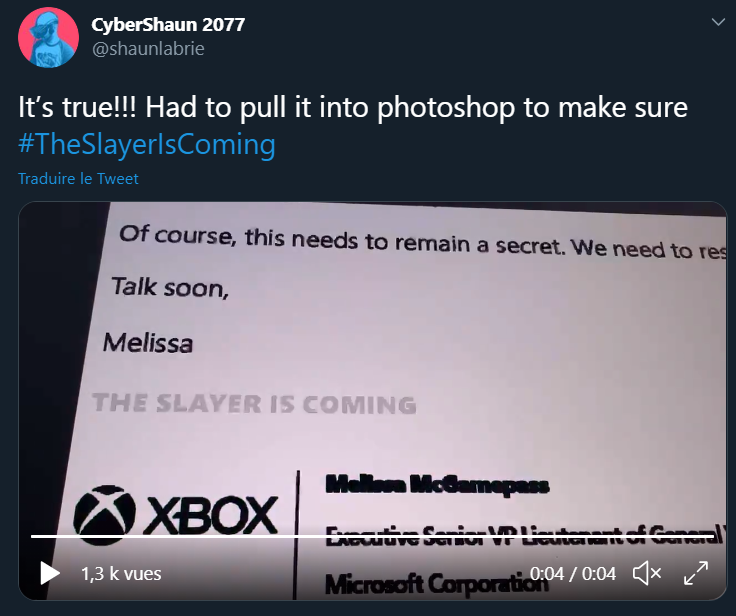Image resolution: width=736 pixels, height=616 pixels.
Task: Seek on the video progress bar
Action: (372, 536)
